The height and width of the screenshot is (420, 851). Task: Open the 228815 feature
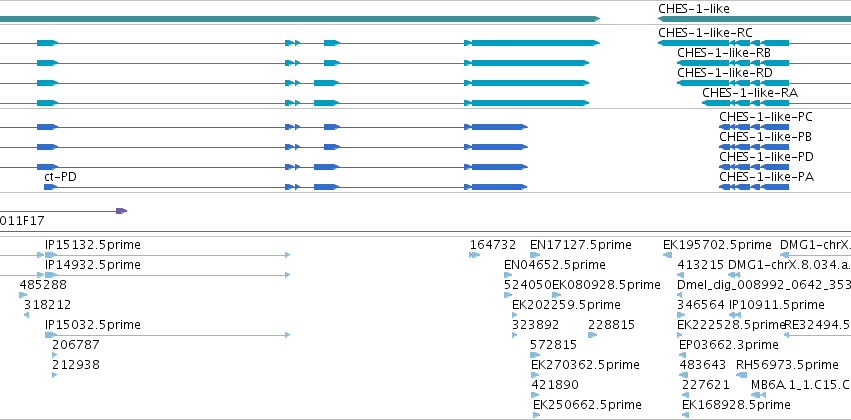[x=611, y=325]
